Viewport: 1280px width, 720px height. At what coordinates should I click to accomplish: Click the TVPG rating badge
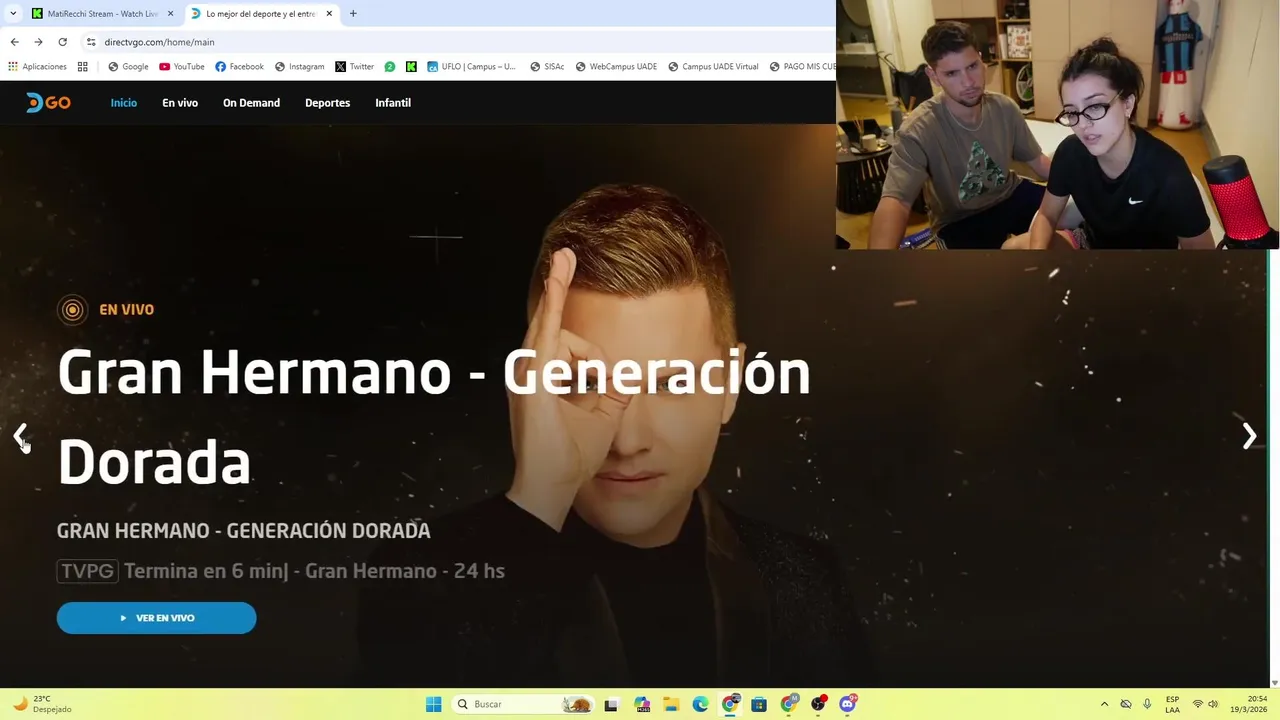point(87,571)
